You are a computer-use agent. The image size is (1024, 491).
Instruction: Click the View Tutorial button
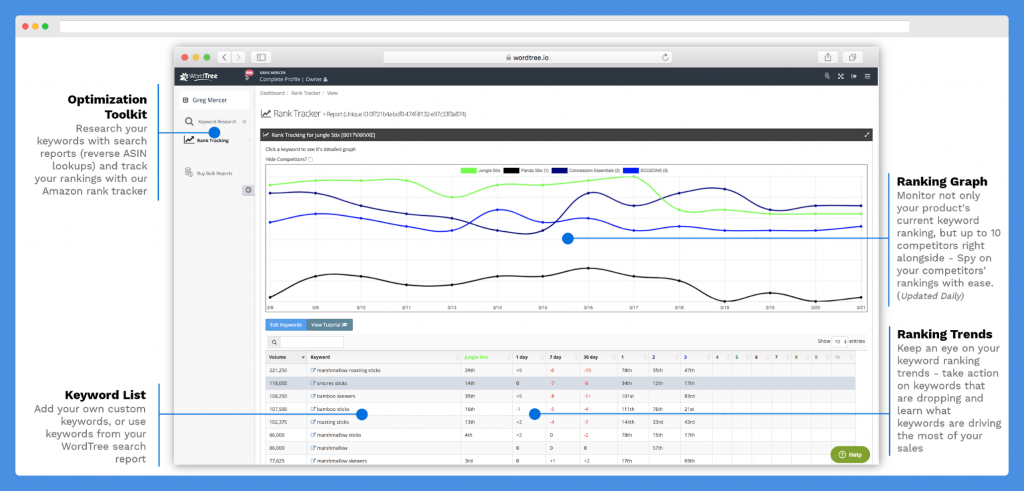coord(329,325)
